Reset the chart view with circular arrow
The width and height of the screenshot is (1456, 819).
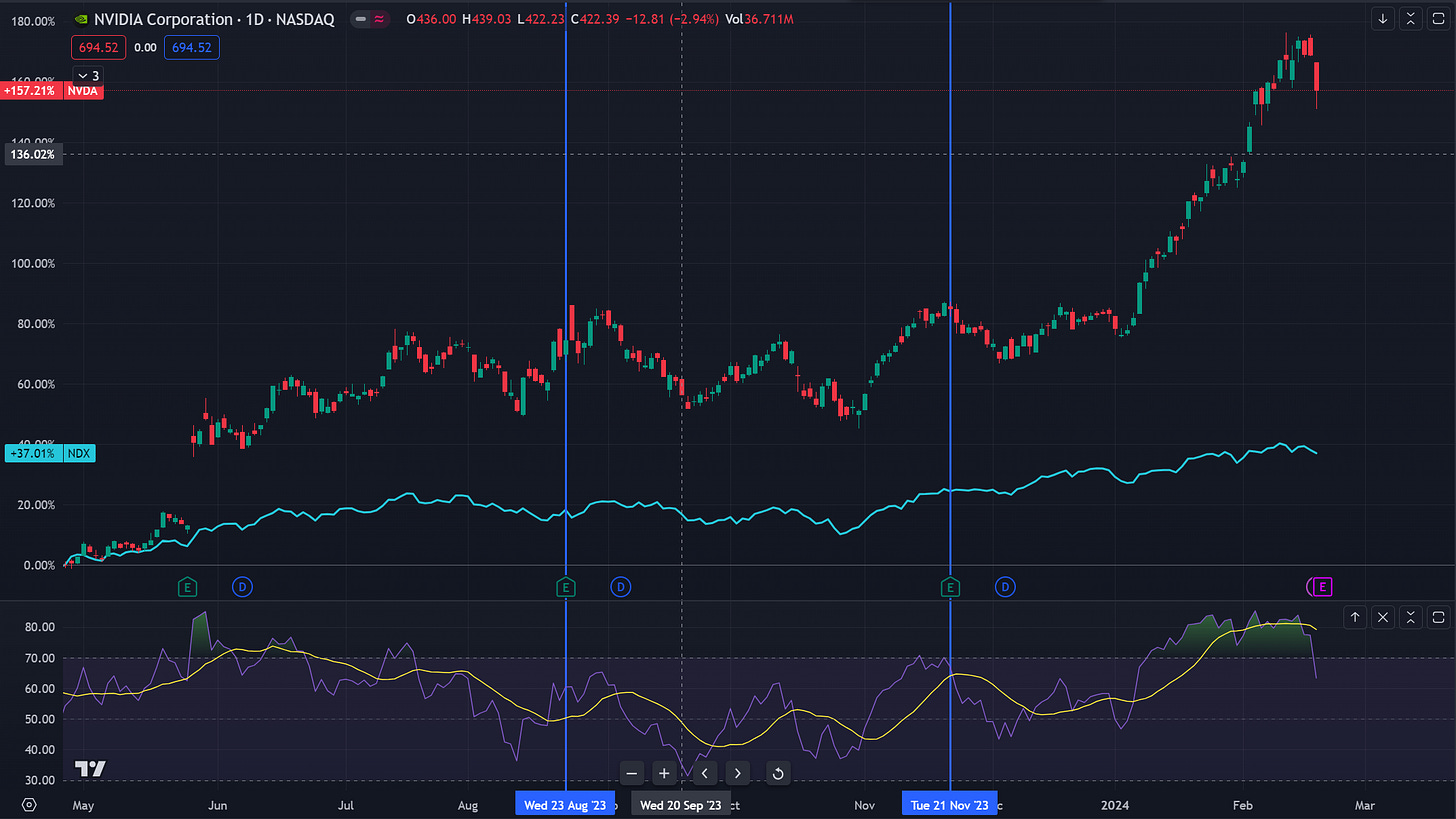click(x=777, y=773)
